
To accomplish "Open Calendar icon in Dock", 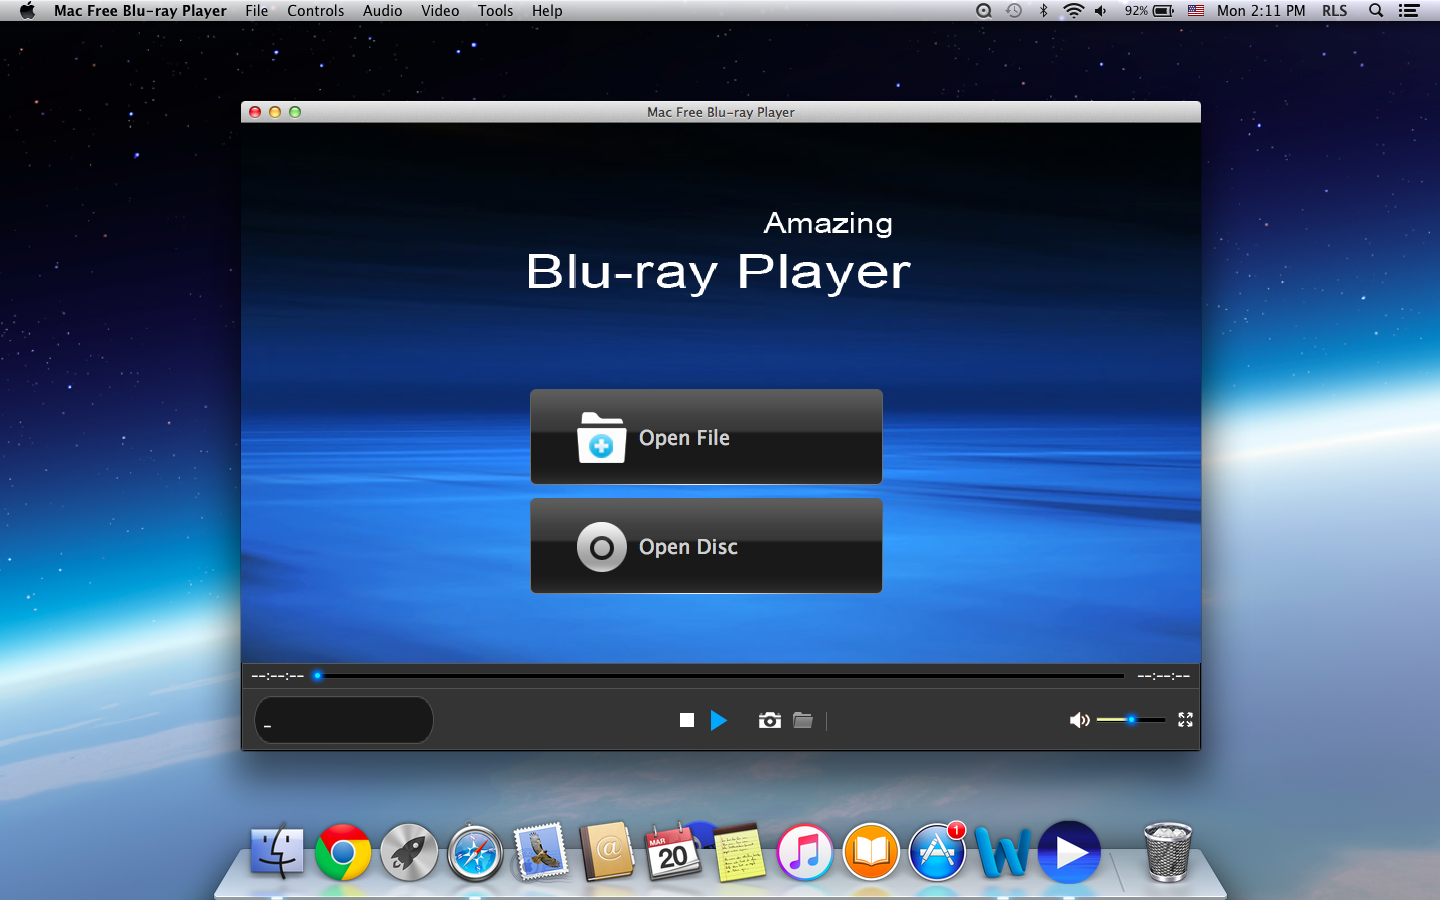I will pyautogui.click(x=672, y=852).
